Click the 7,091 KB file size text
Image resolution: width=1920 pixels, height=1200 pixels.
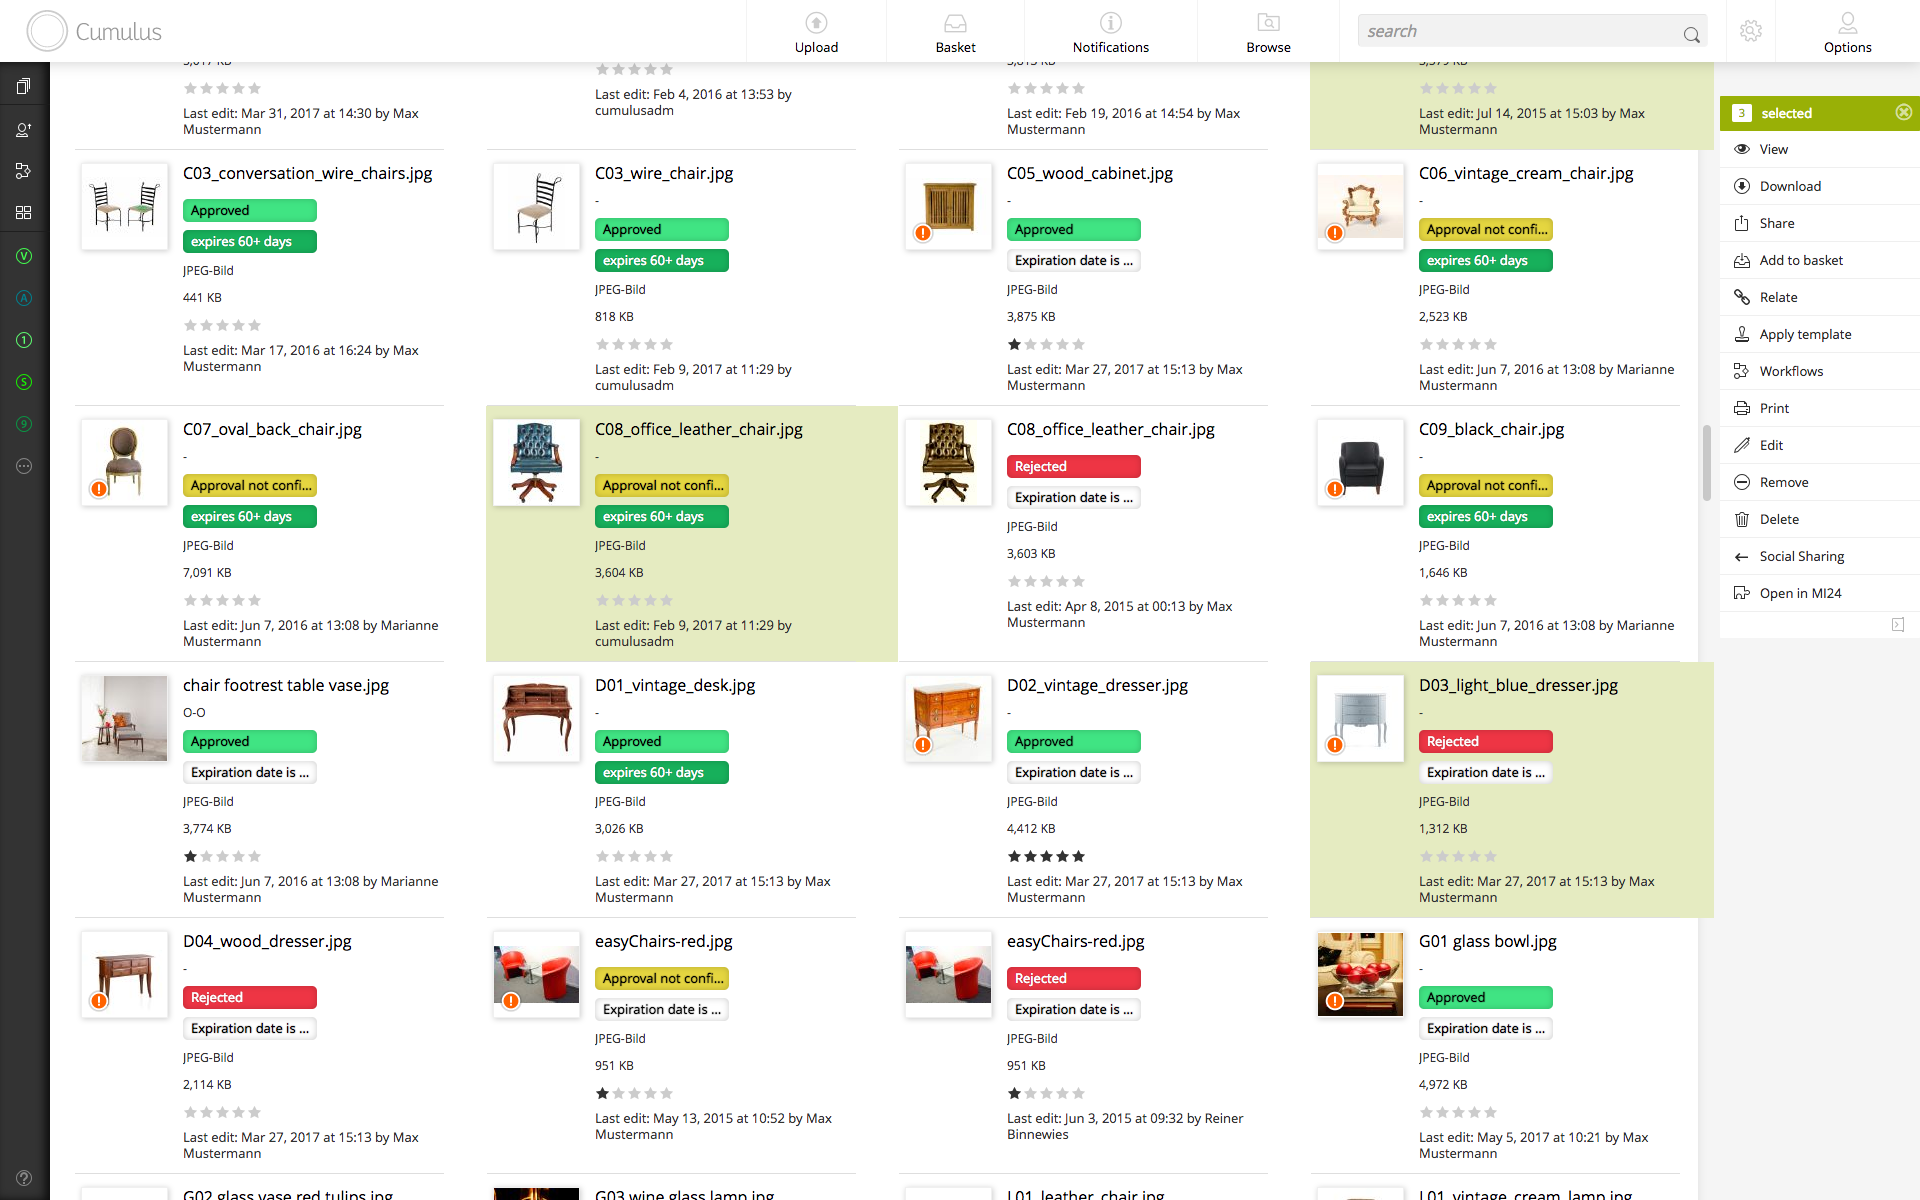[207, 572]
